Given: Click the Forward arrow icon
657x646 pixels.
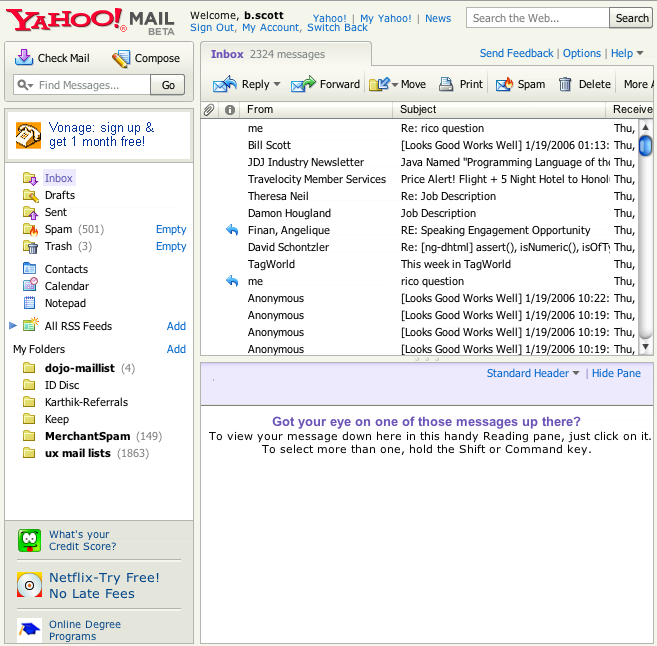Looking at the screenshot, I should (303, 85).
